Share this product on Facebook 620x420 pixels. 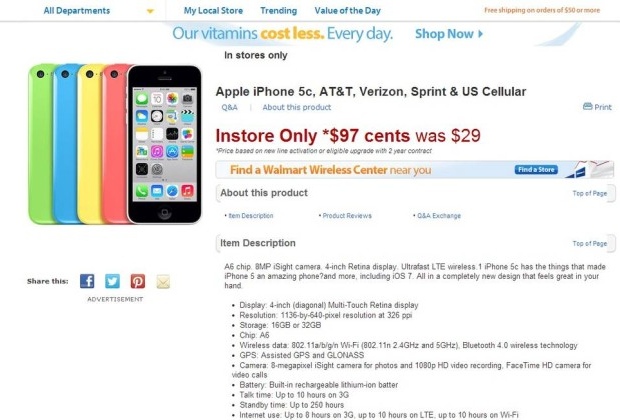tap(87, 281)
